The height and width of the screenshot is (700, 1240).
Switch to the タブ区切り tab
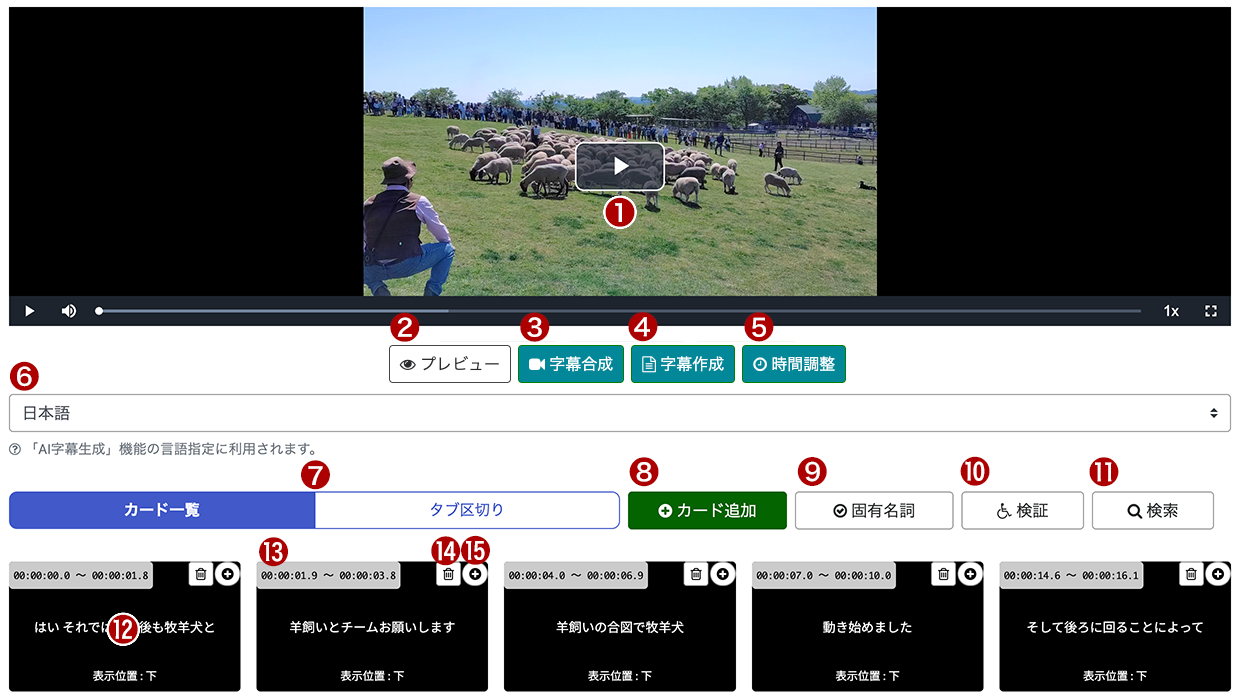coord(467,510)
